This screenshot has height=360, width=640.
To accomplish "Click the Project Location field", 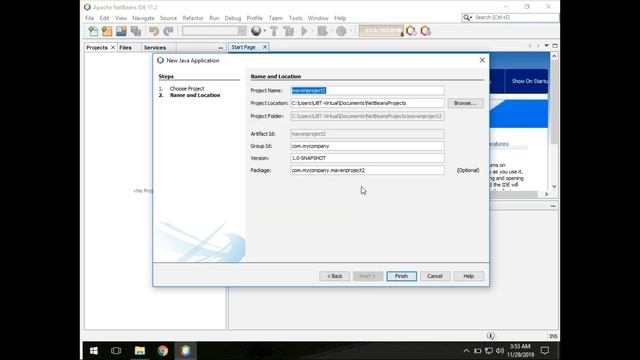I will pyautogui.click(x=367, y=103).
